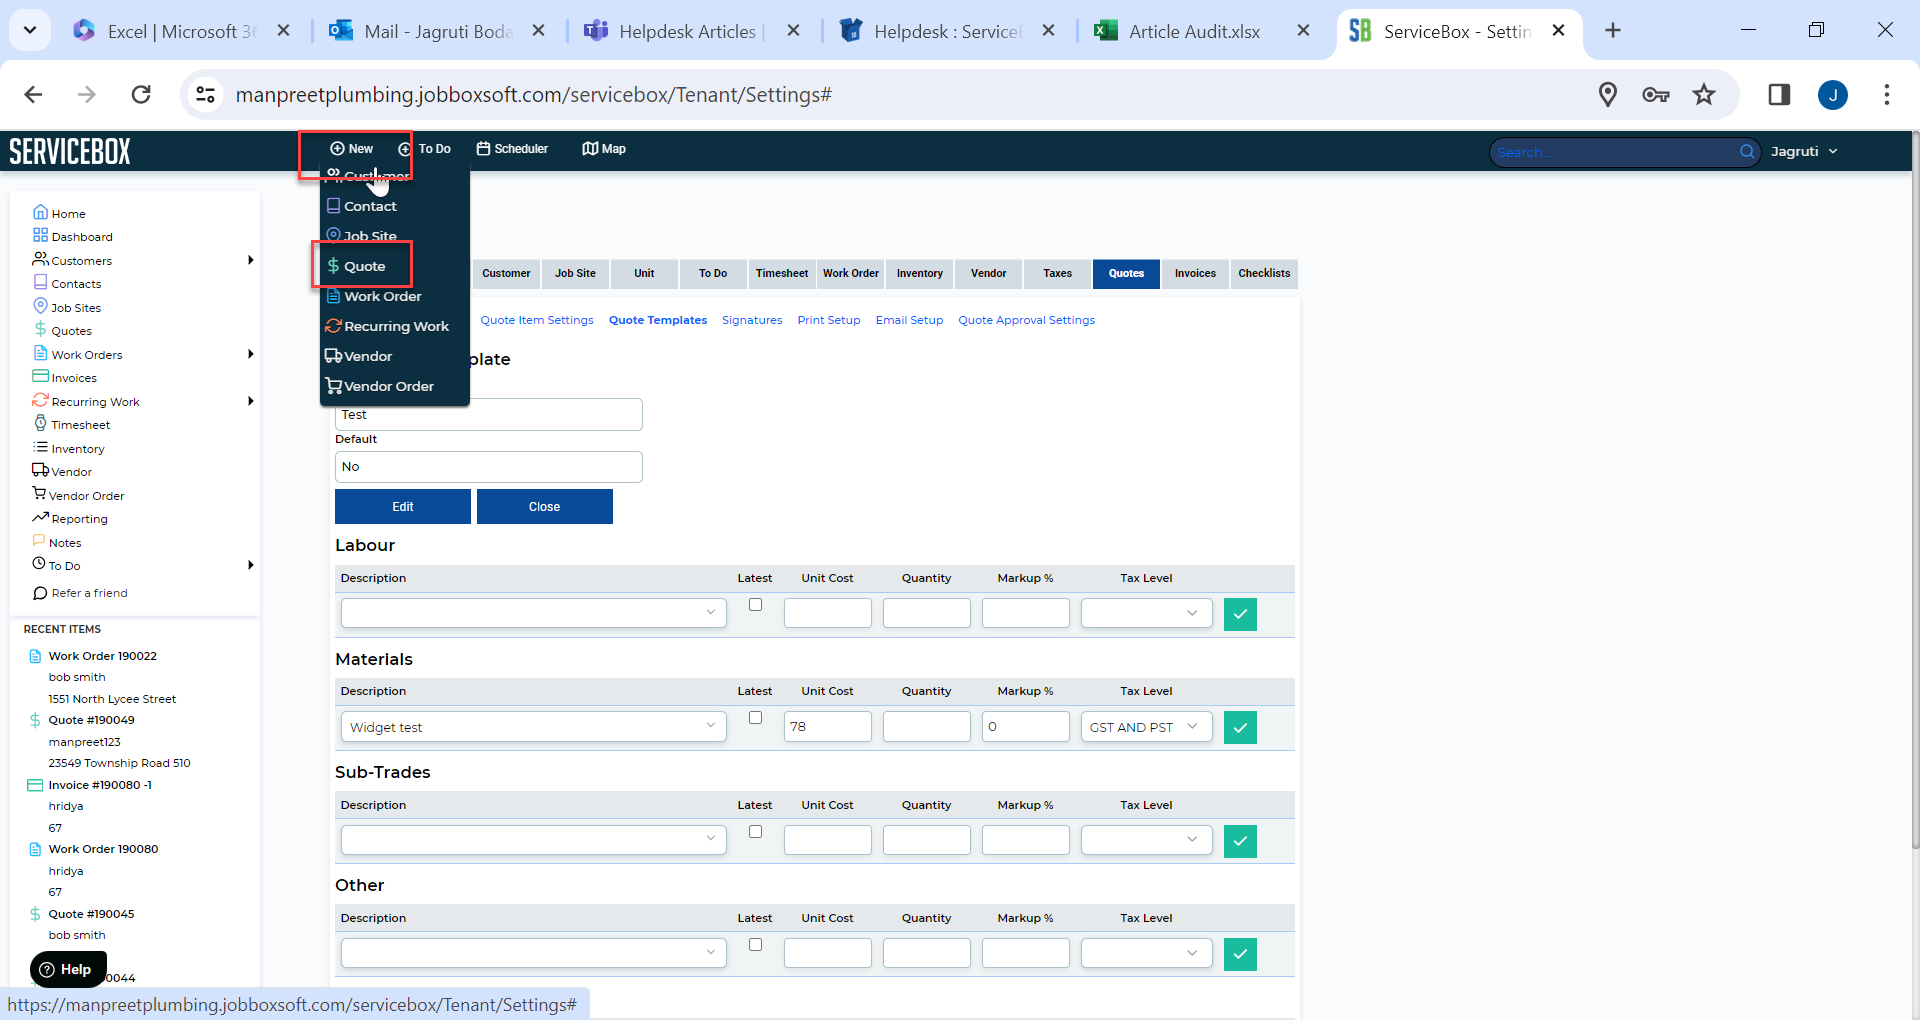Image resolution: width=1920 pixels, height=1020 pixels.
Task: Confirm Materials row with green check button
Action: tap(1240, 727)
